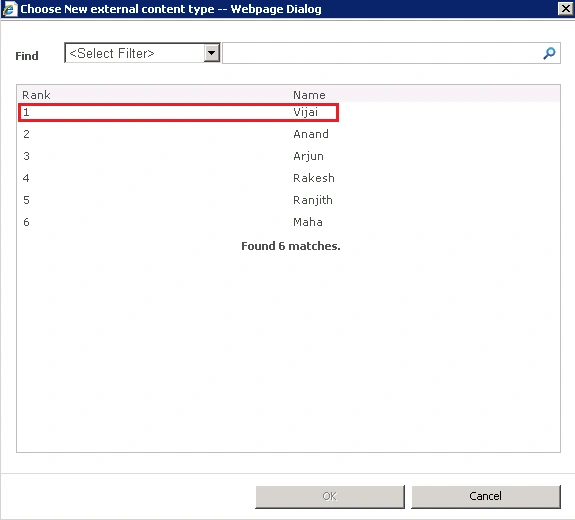Click the dialog title 'Choose New external content type'

point(117,9)
